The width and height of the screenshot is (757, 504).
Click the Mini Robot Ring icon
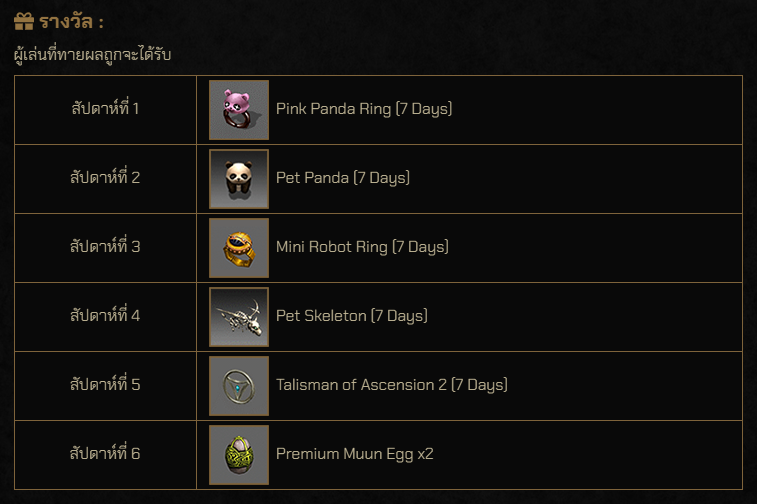coord(238,247)
